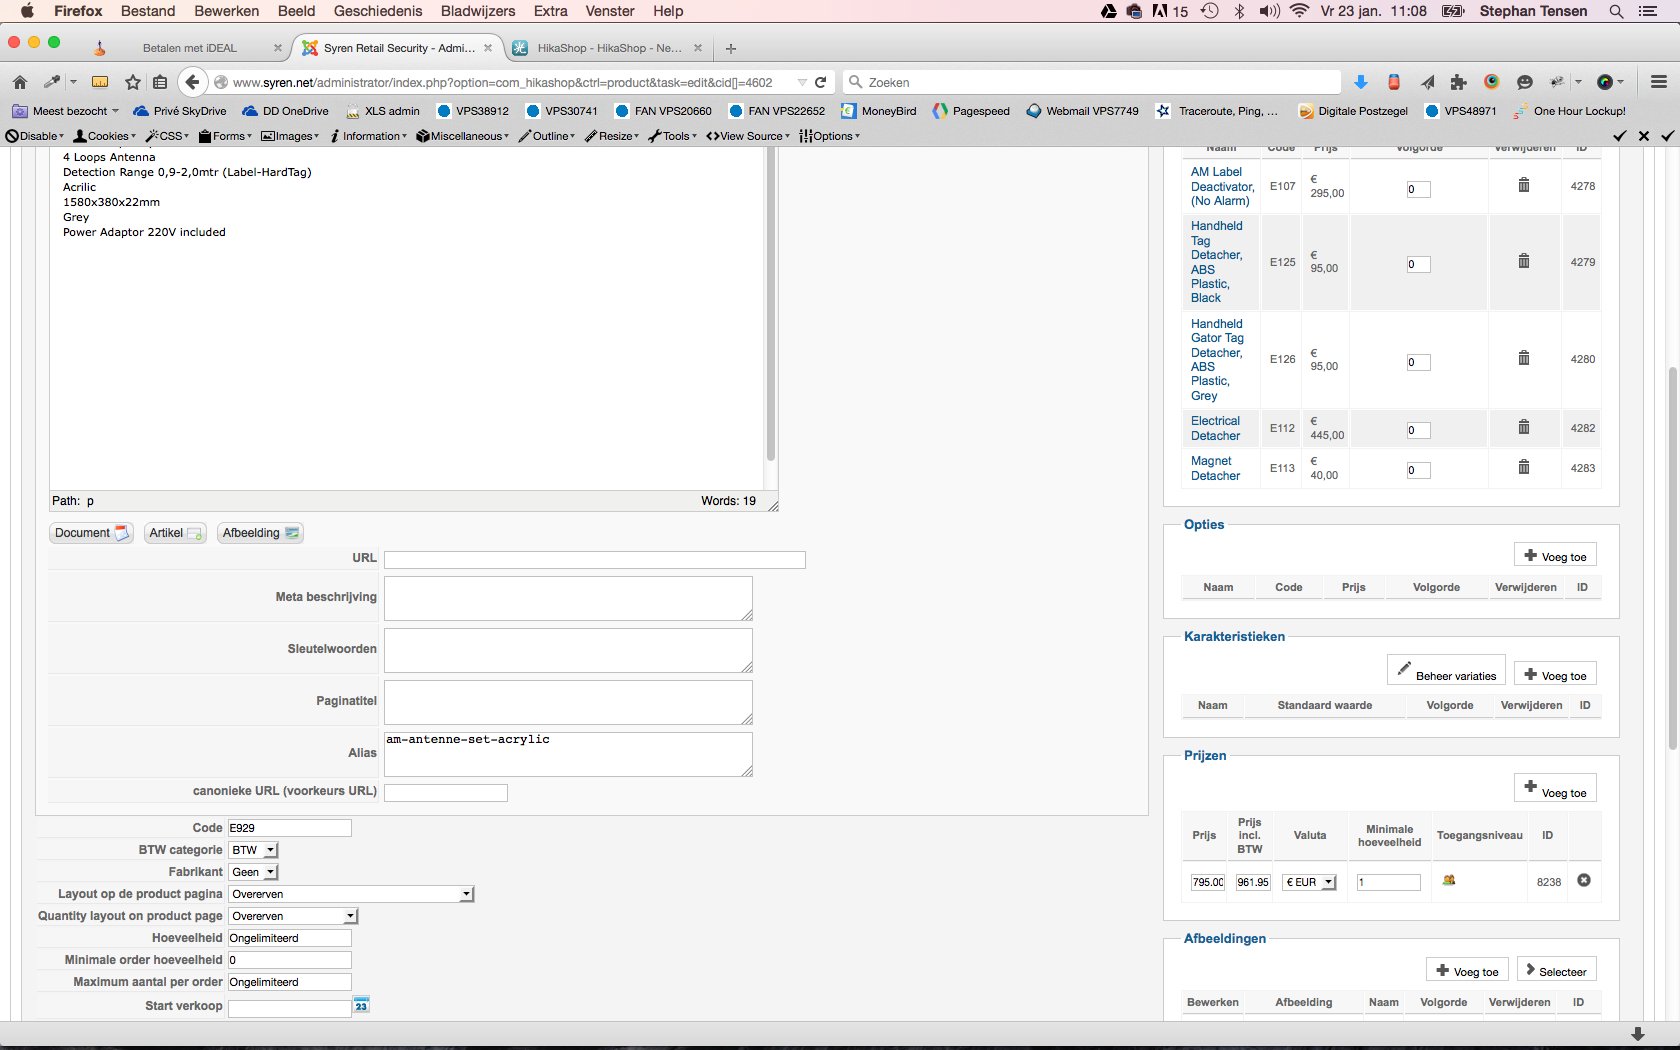1680x1050 pixels.
Task: Expand Layout op de product pagina dropdown
Action: coord(351,894)
